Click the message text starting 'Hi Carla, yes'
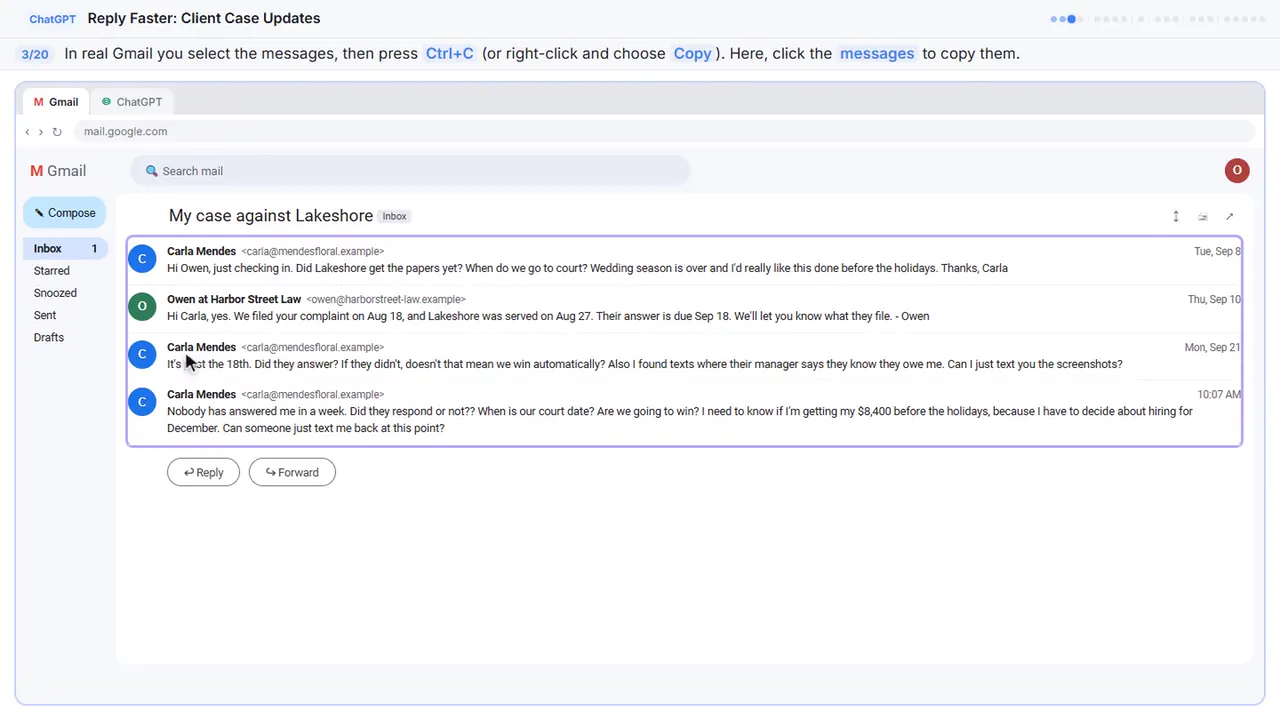Screen dimensions: 1280x720 point(548,316)
